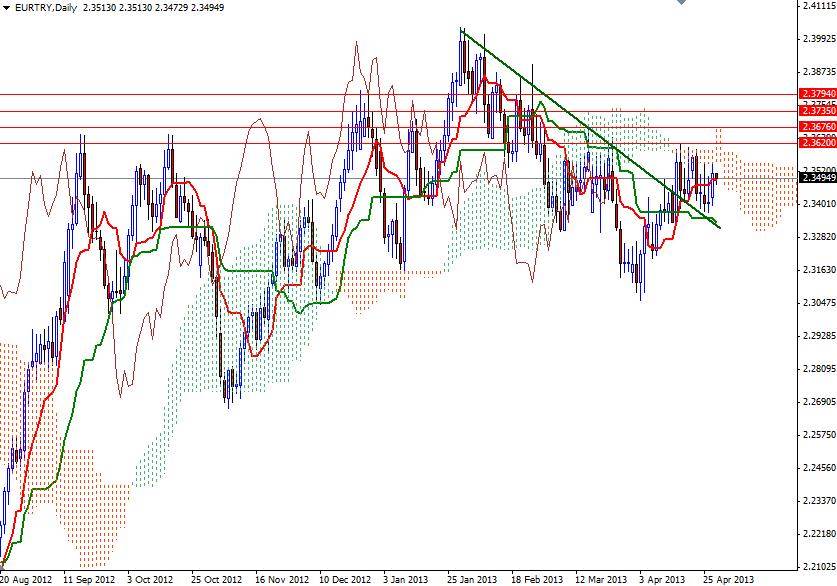The width and height of the screenshot is (837, 586).
Task: Click the 25 Jan 2013 date label
Action: tap(471, 578)
